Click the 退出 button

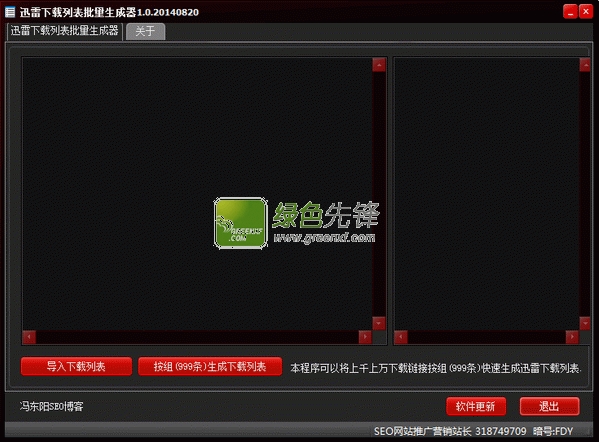pos(549,406)
